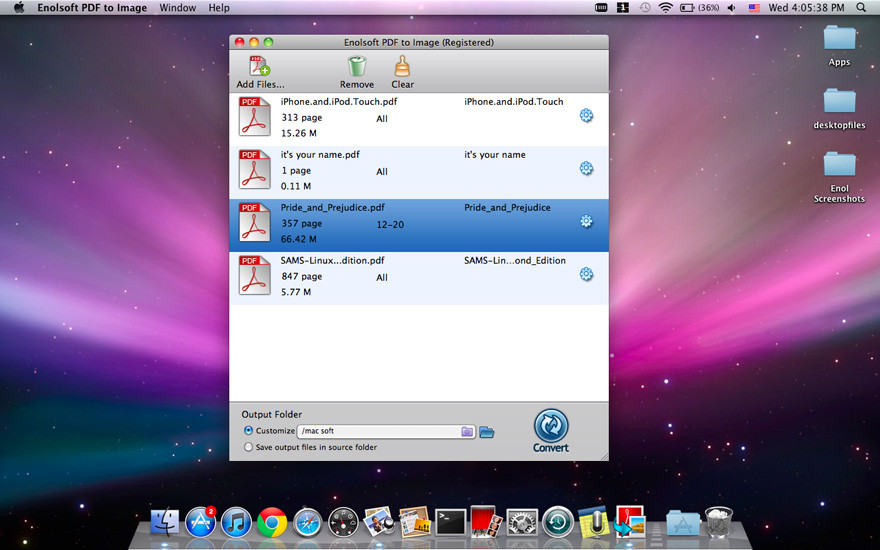Click the file name SAMS-Linux...dition.pdf
This screenshot has width=880, height=550.
click(x=332, y=260)
